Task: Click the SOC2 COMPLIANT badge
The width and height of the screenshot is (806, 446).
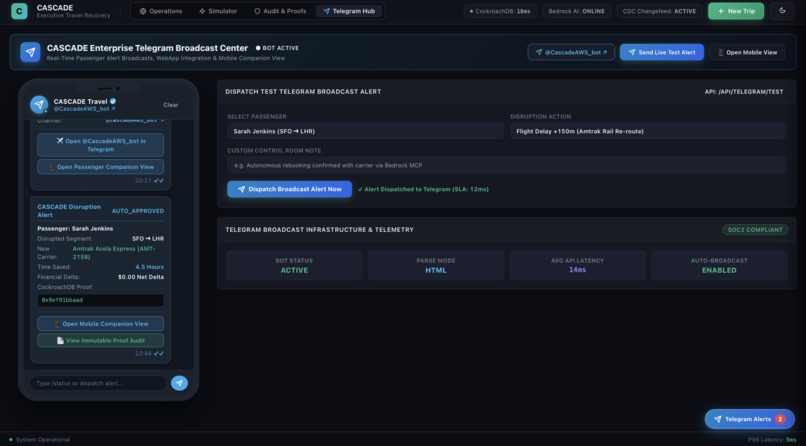Action: 755,230
